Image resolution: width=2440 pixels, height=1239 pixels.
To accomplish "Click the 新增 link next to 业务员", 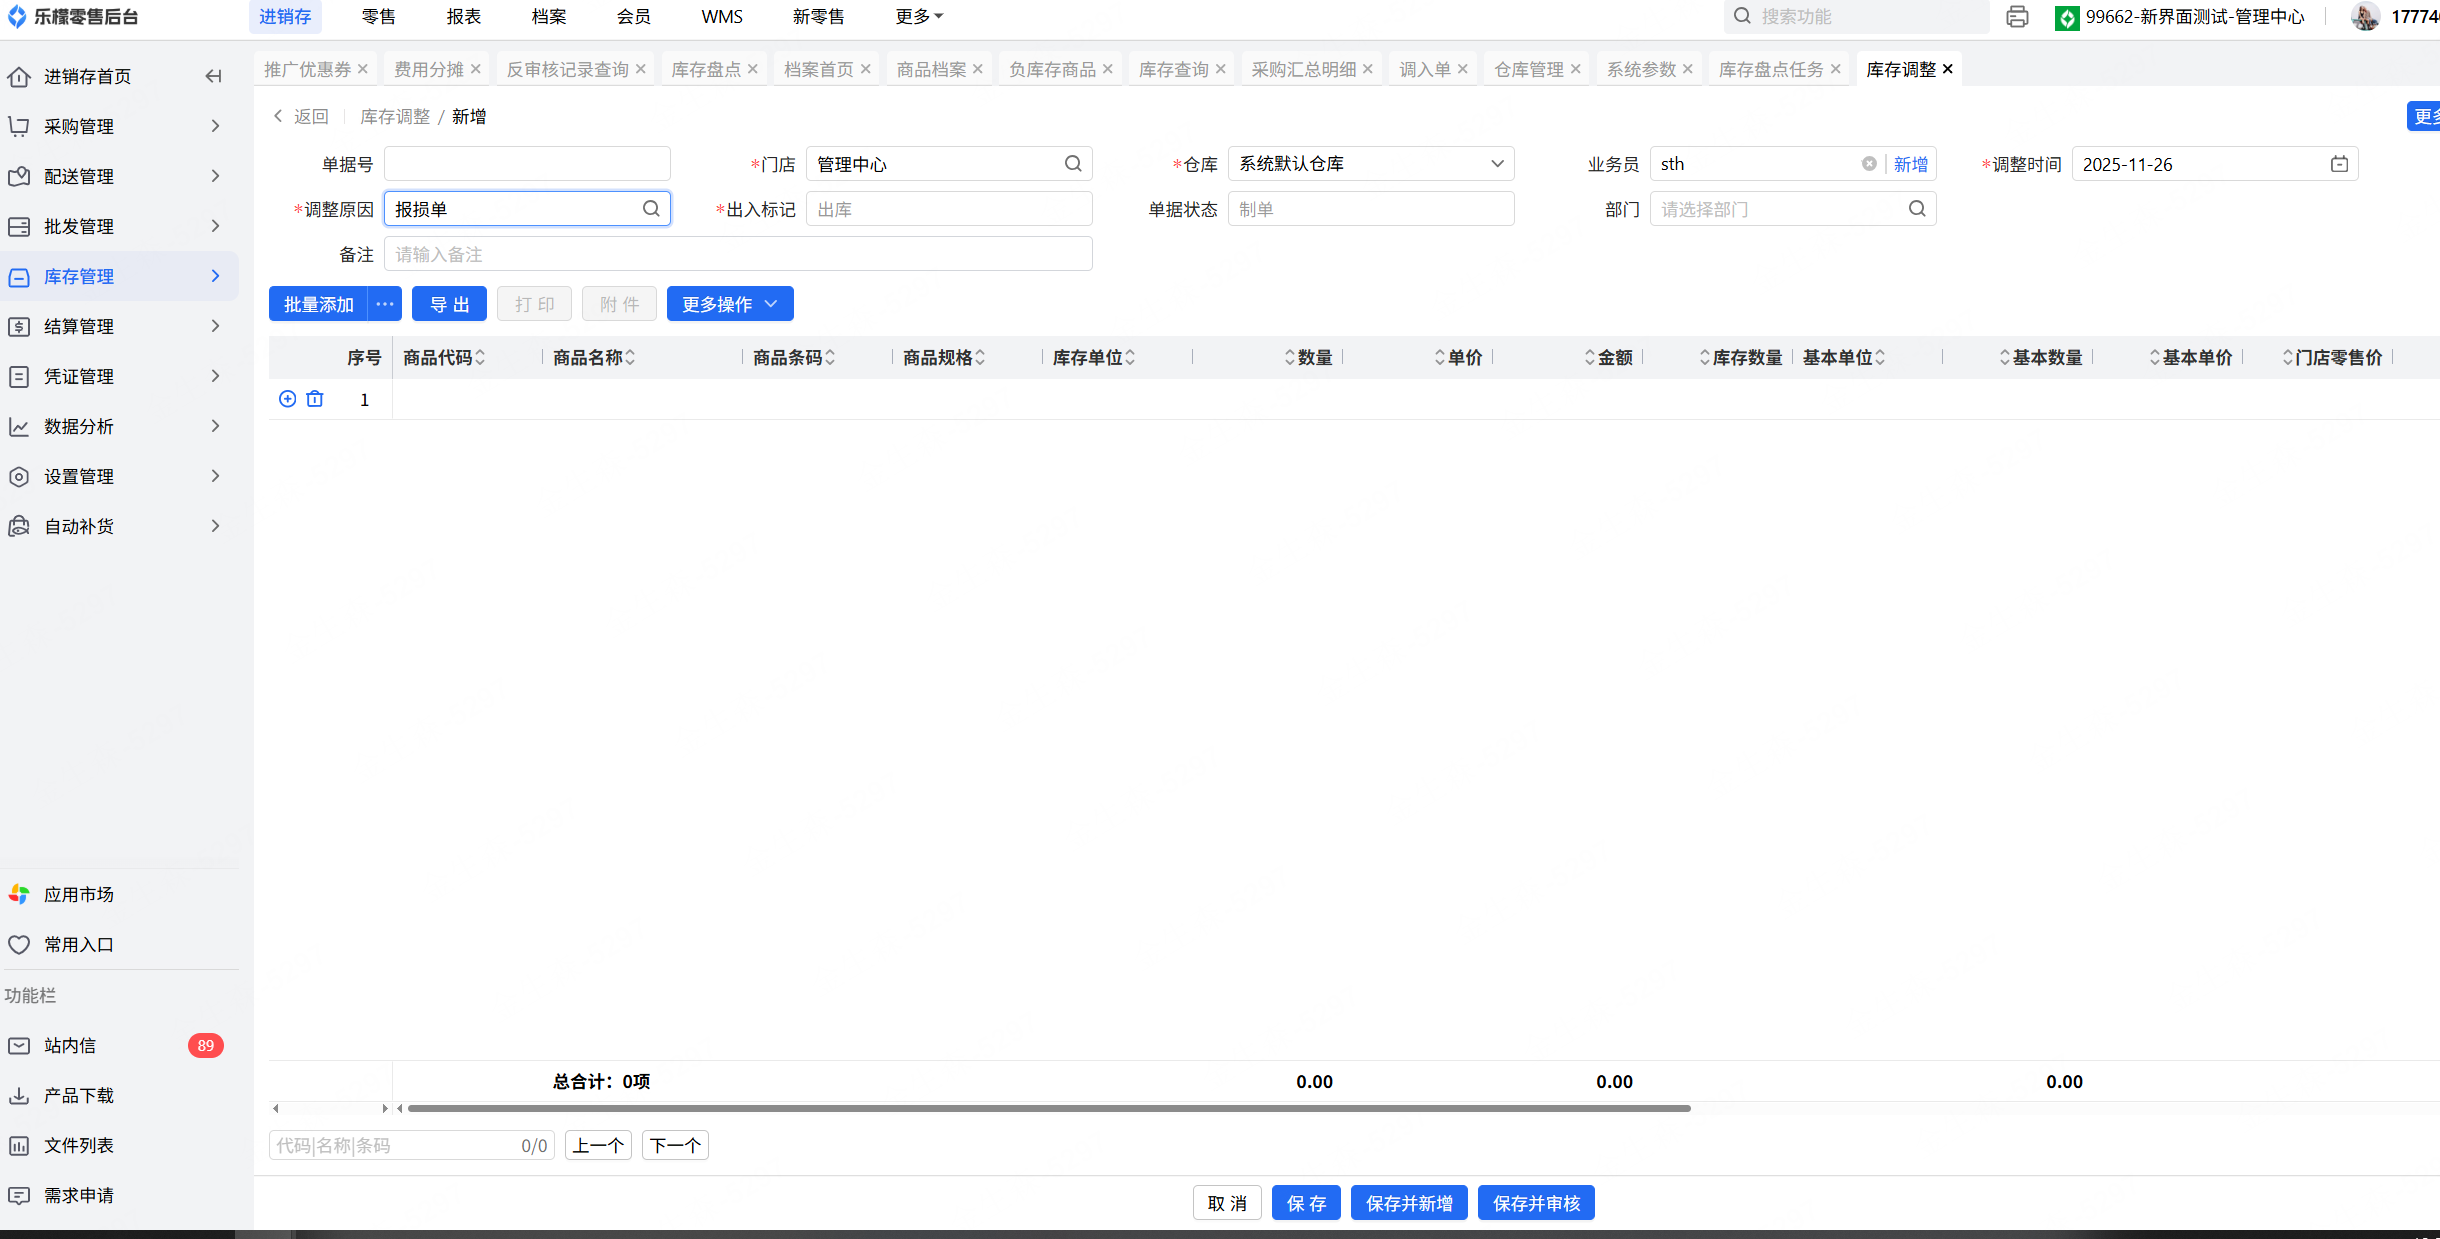I will [x=1910, y=164].
